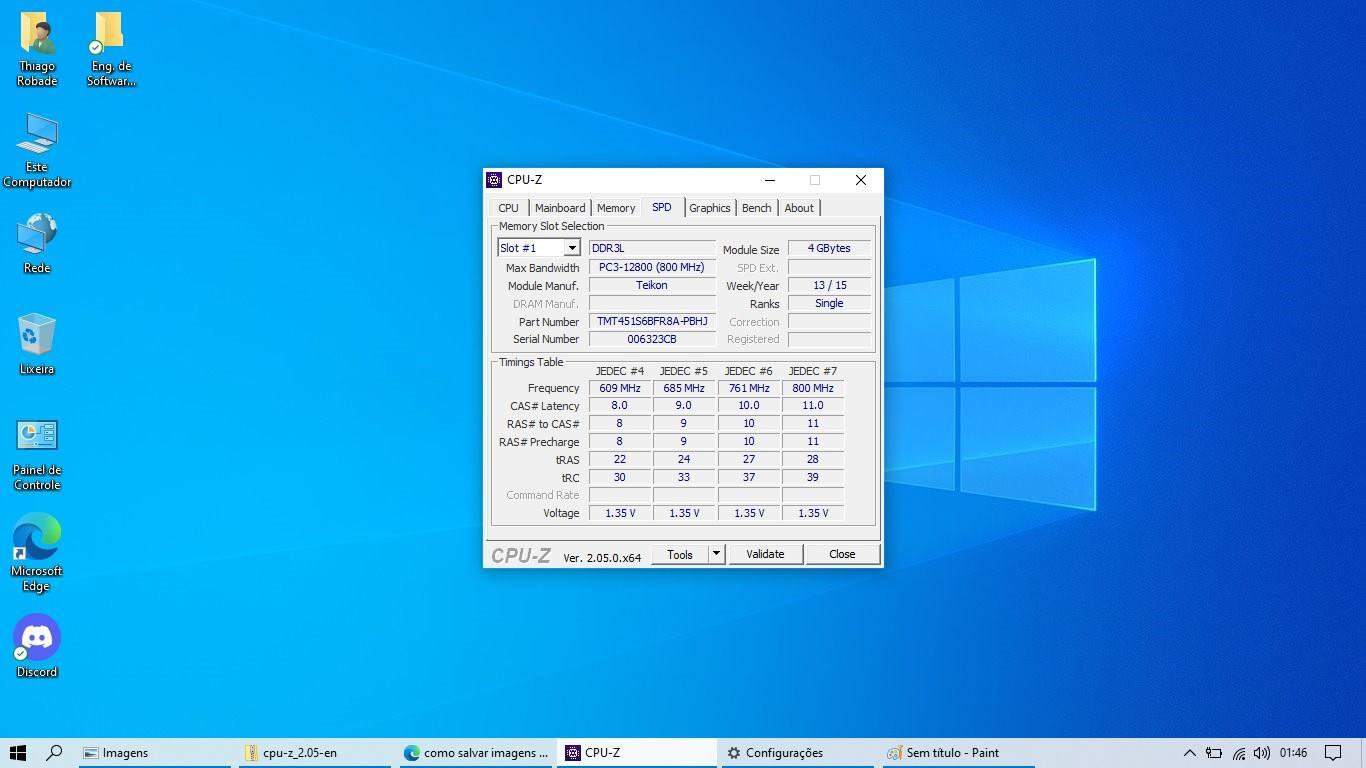Click the Close button in CPU-Z
The image size is (1366, 768).
(842, 554)
